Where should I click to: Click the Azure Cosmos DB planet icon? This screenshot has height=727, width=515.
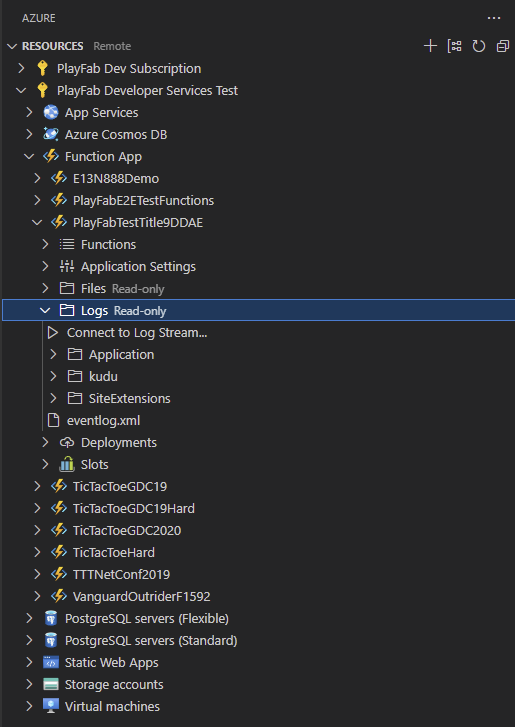[51, 134]
